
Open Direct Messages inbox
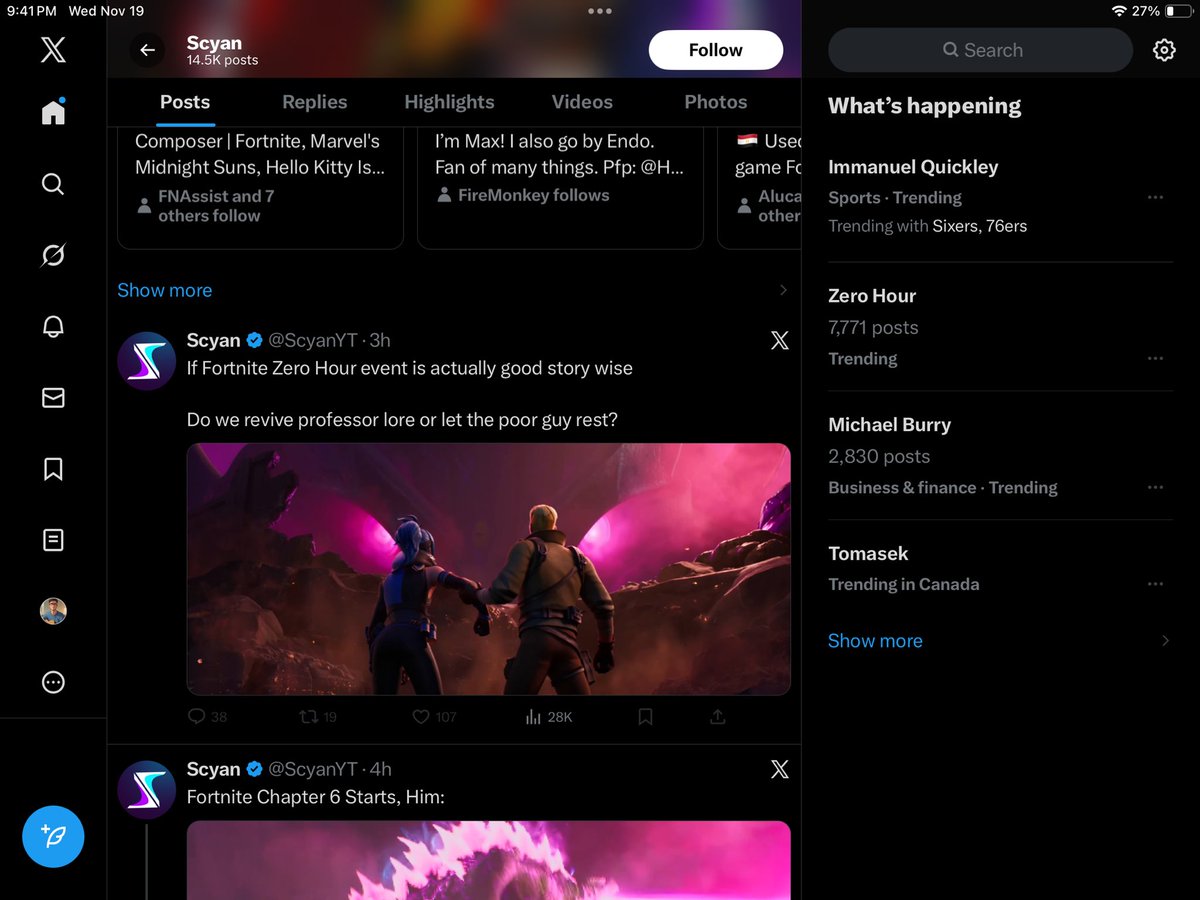pos(53,397)
